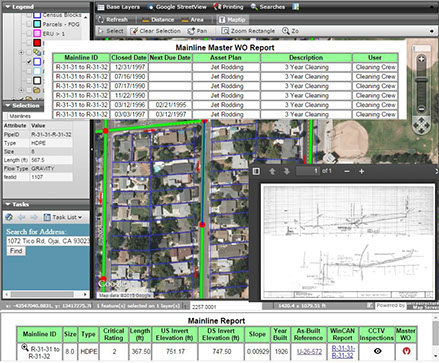Click the Tasks back arrow

[x=22, y=217]
